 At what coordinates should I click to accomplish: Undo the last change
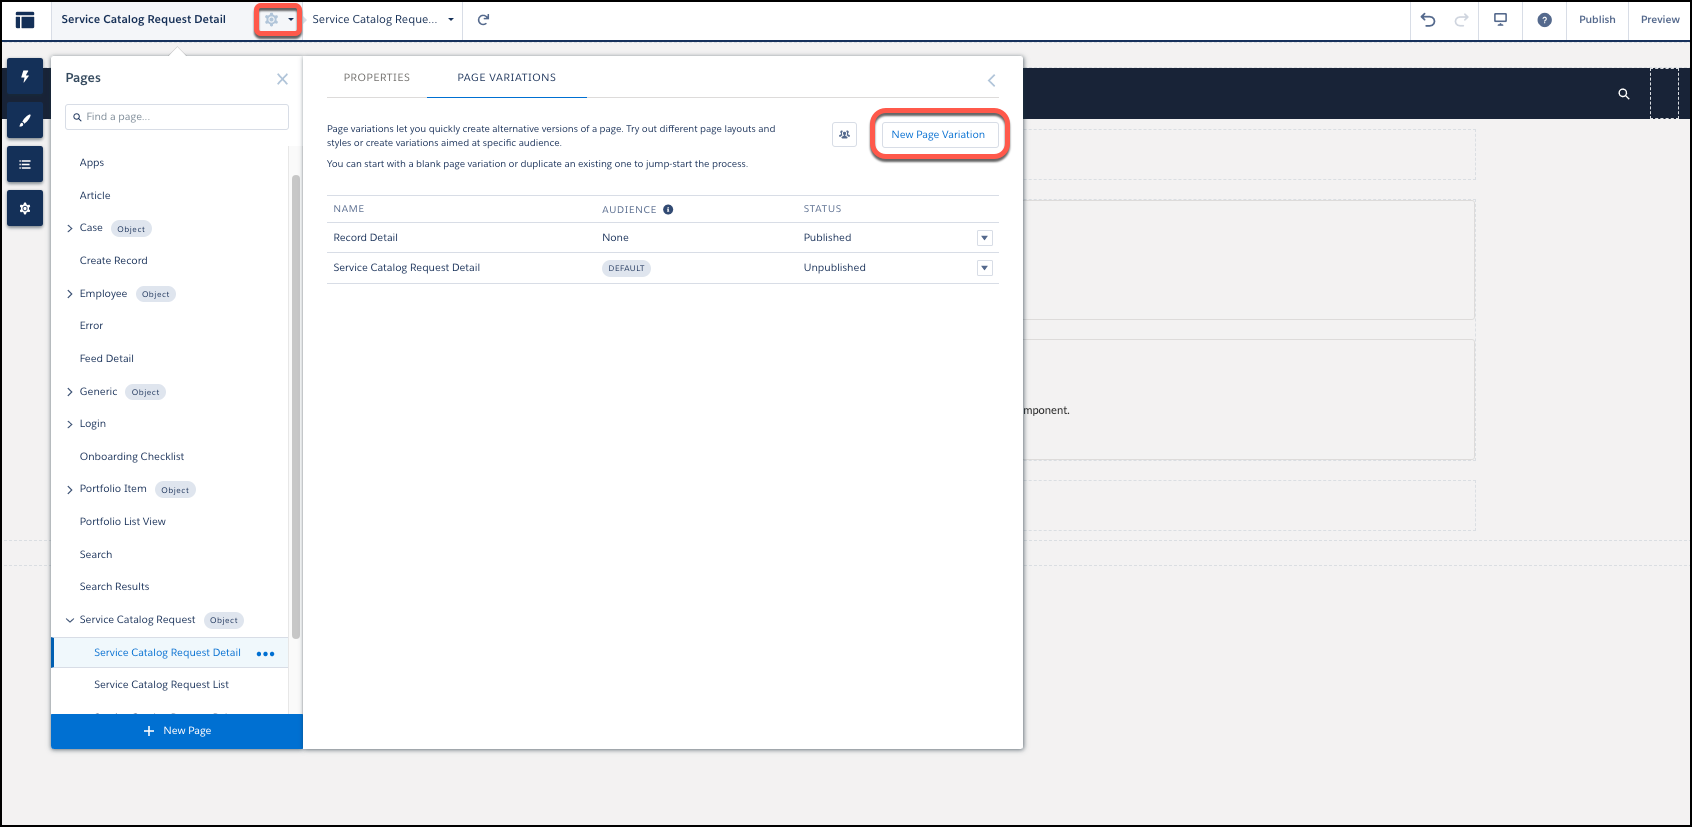[x=1428, y=20]
